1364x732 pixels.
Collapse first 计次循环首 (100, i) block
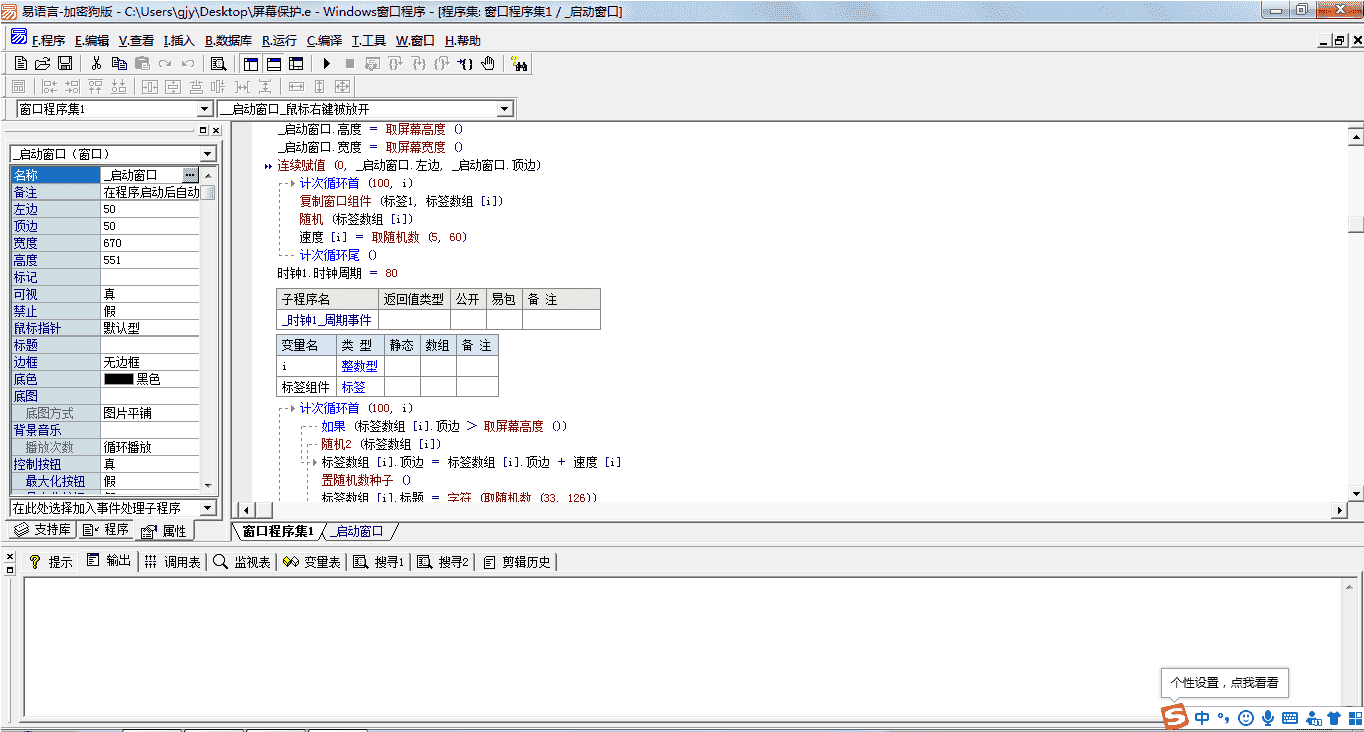pos(290,183)
